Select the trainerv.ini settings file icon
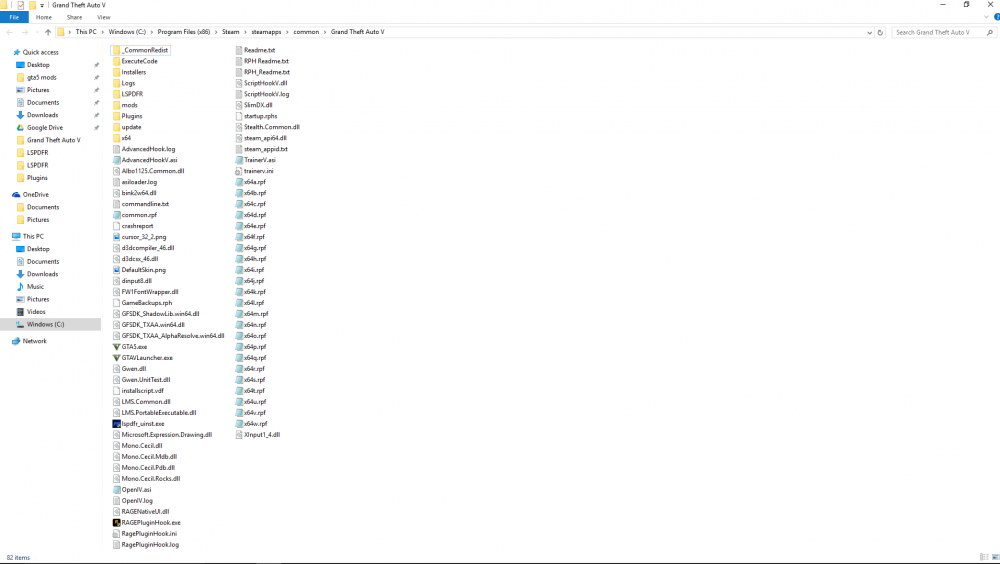Viewport: 1000px width, 564px height. 239,171
